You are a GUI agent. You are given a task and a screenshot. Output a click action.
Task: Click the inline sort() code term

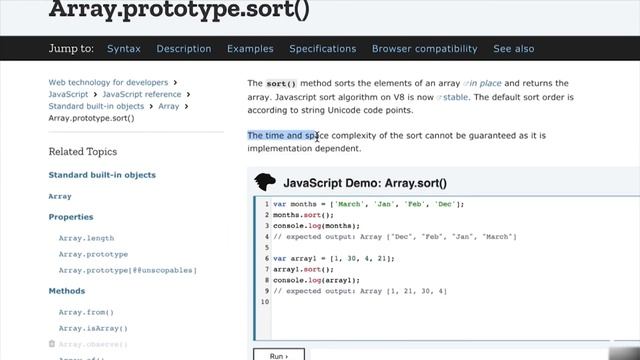281,84
